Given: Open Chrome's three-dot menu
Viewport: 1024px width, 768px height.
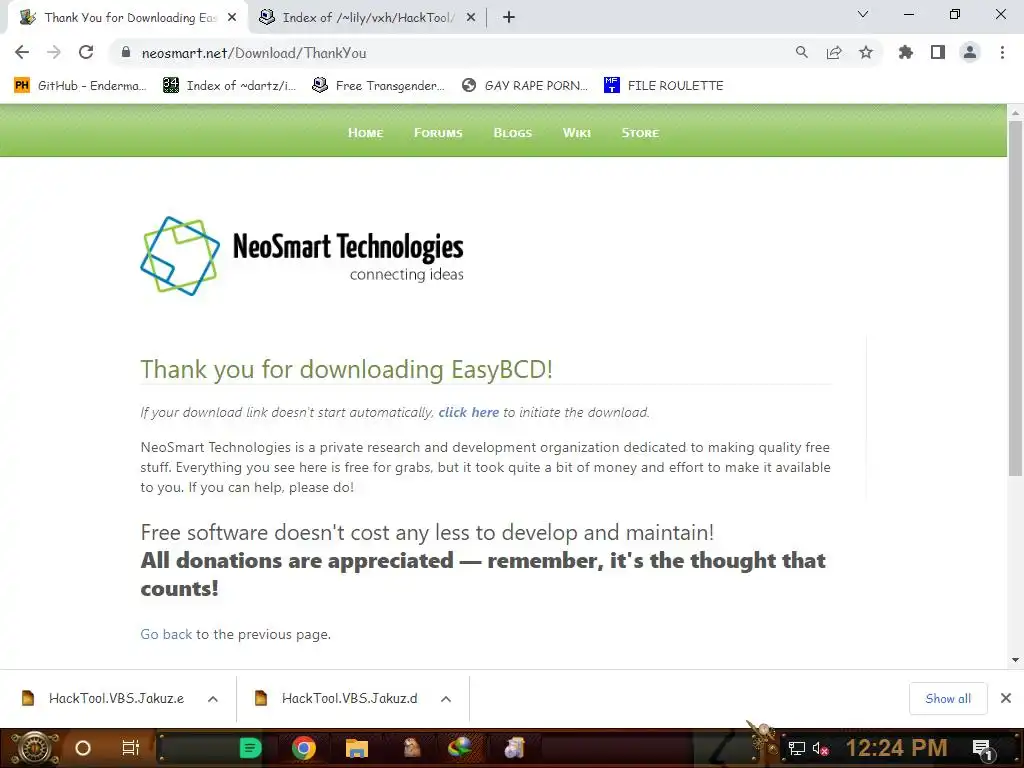Looking at the screenshot, I should (1002, 52).
